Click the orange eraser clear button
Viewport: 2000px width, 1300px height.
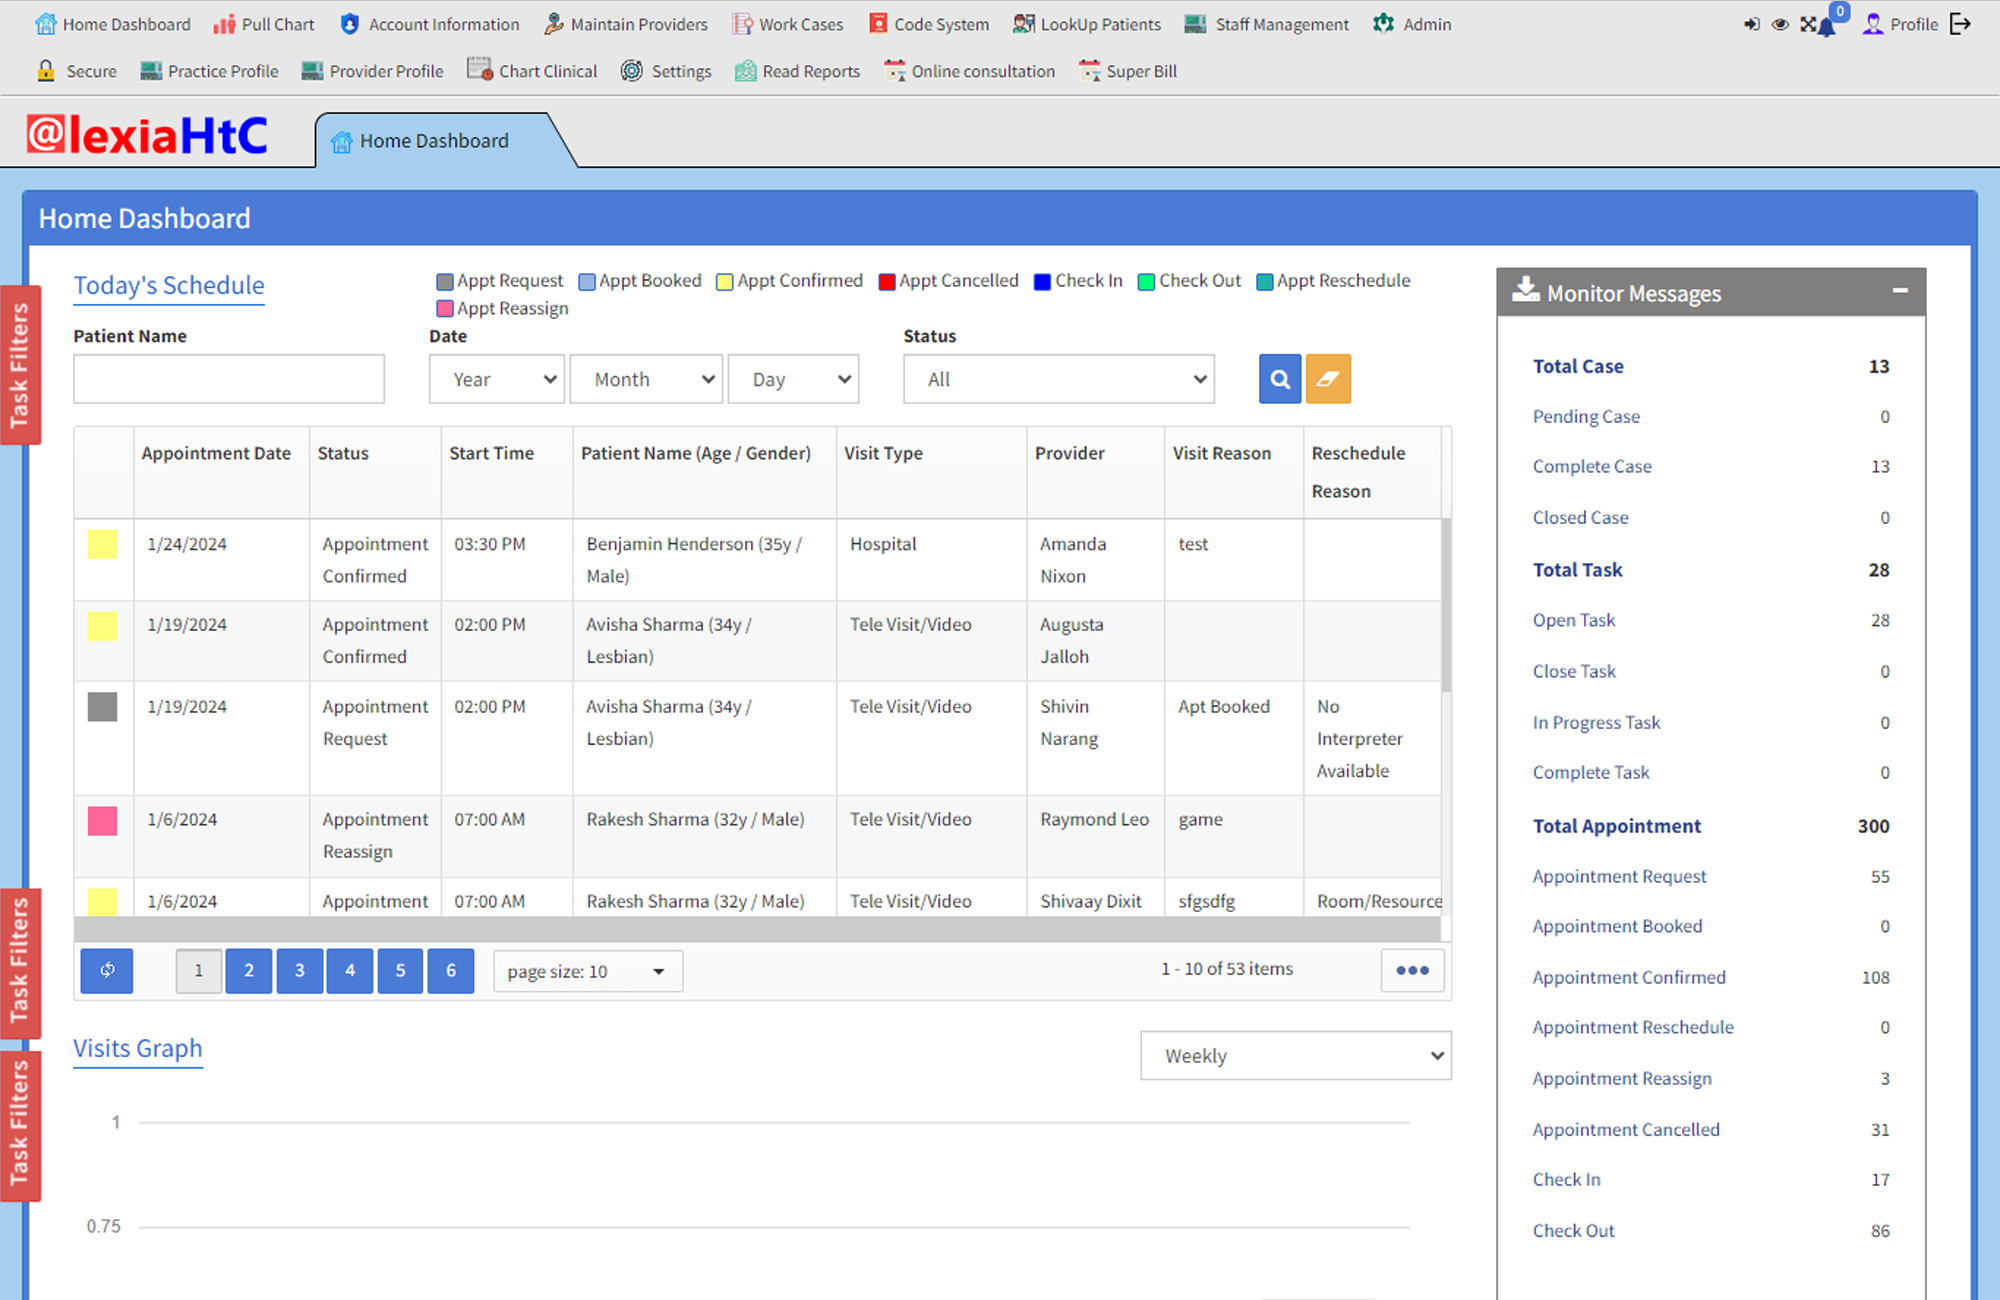(1328, 379)
